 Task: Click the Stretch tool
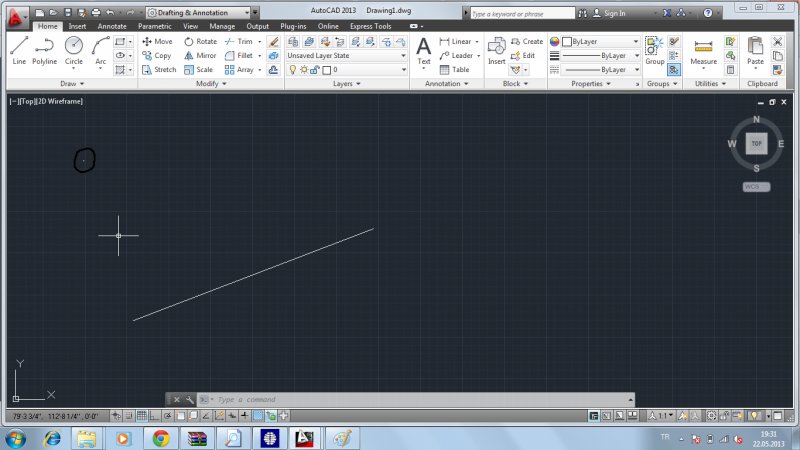tap(159, 69)
